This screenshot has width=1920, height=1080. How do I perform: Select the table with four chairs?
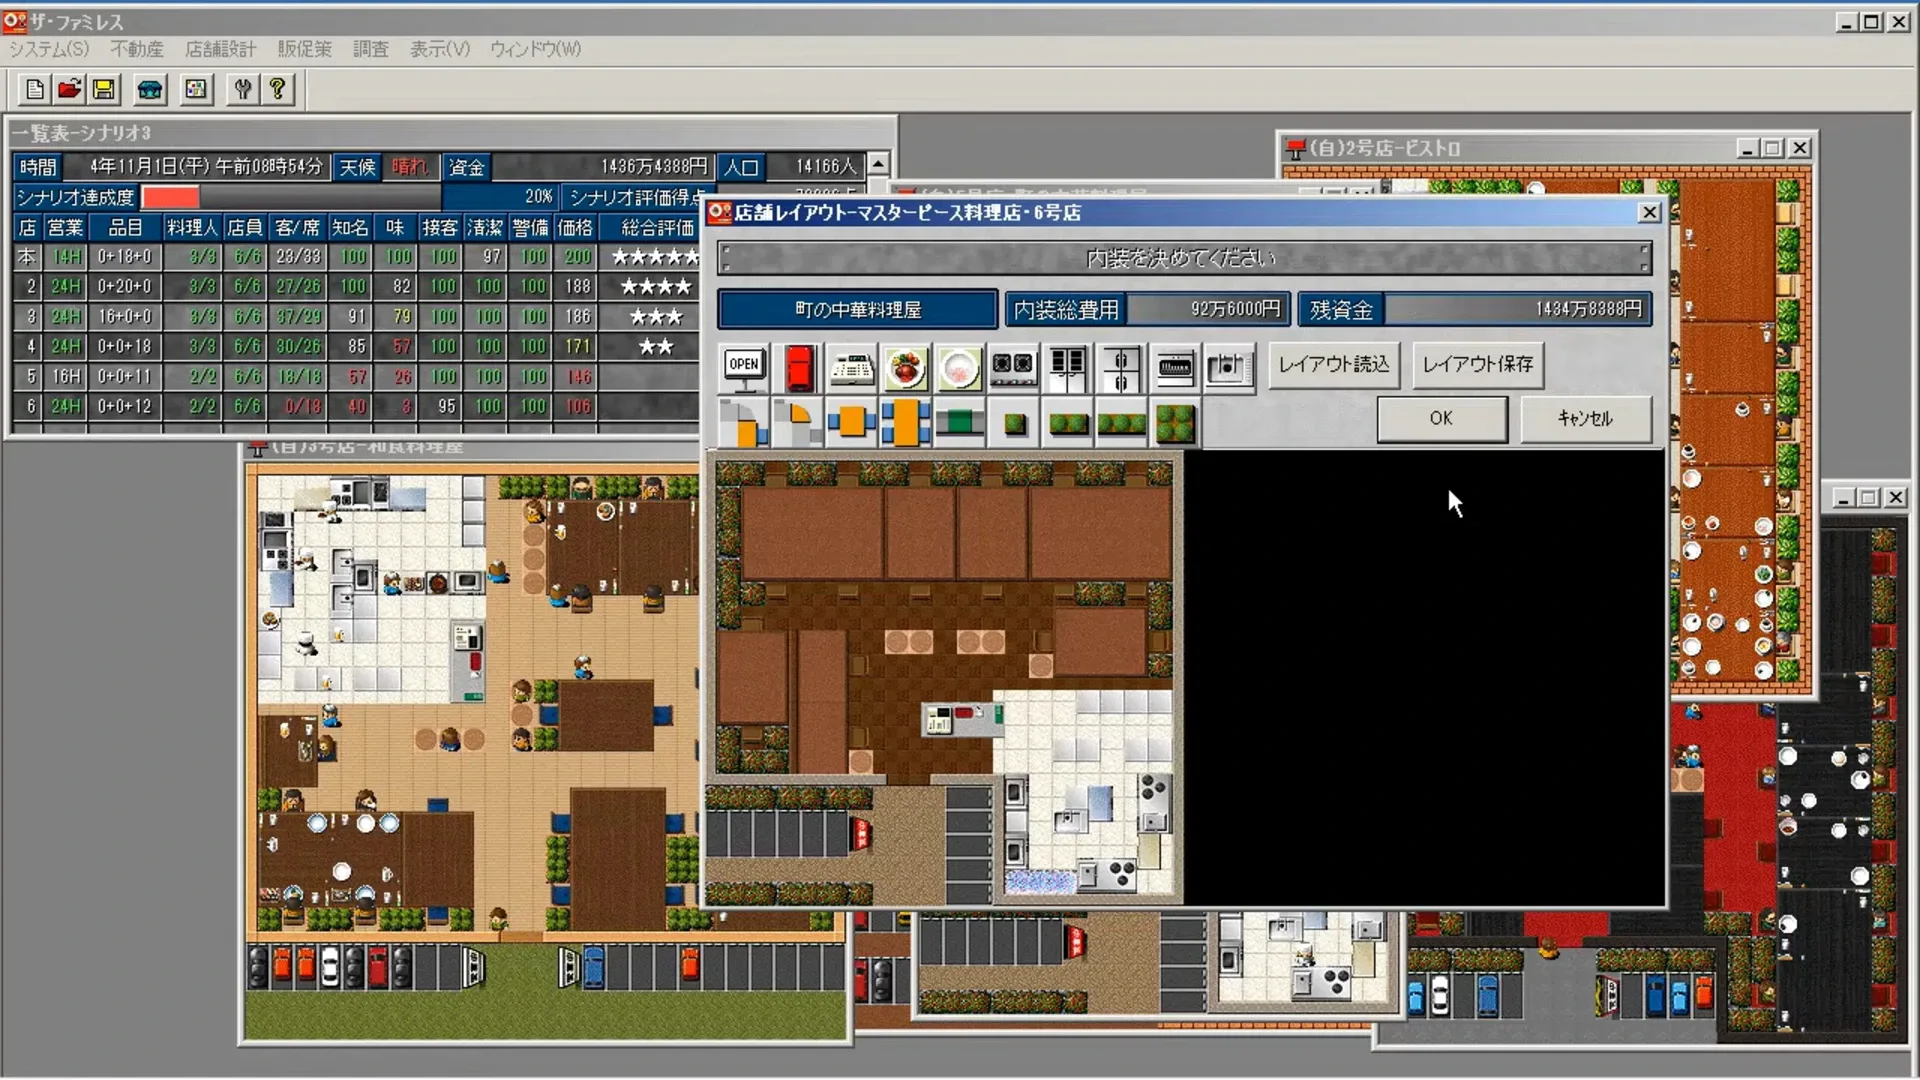click(x=905, y=422)
